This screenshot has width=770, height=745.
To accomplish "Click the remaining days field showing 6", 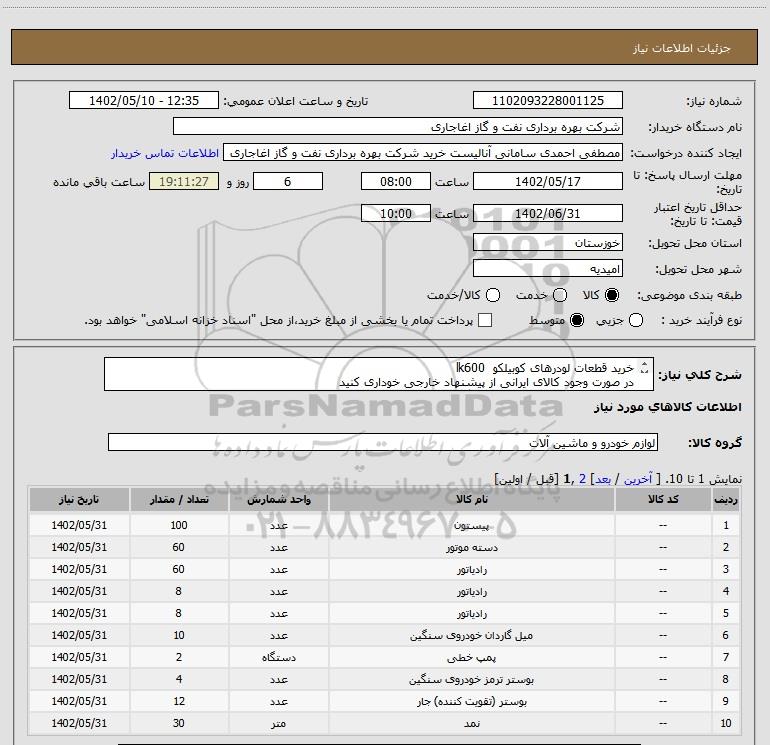I will (x=288, y=181).
